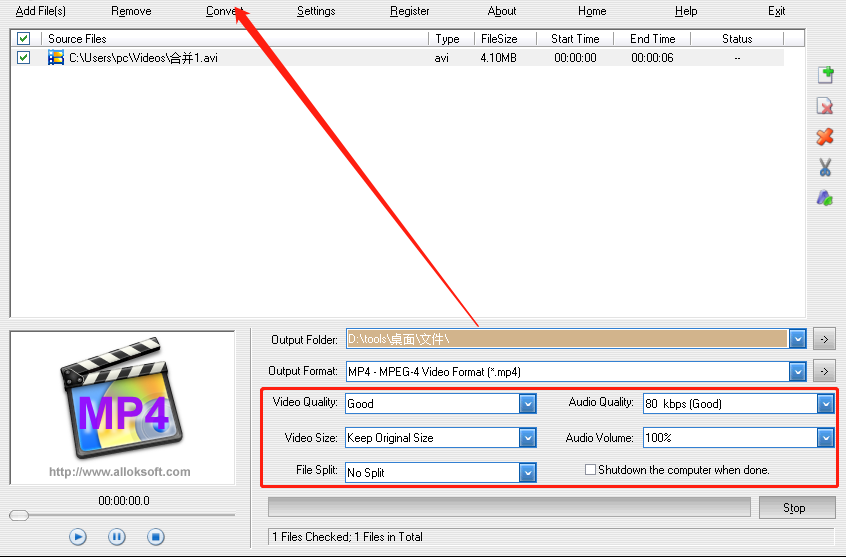
Task: Click the 00:00:00 start time cell
Action: pos(575,58)
